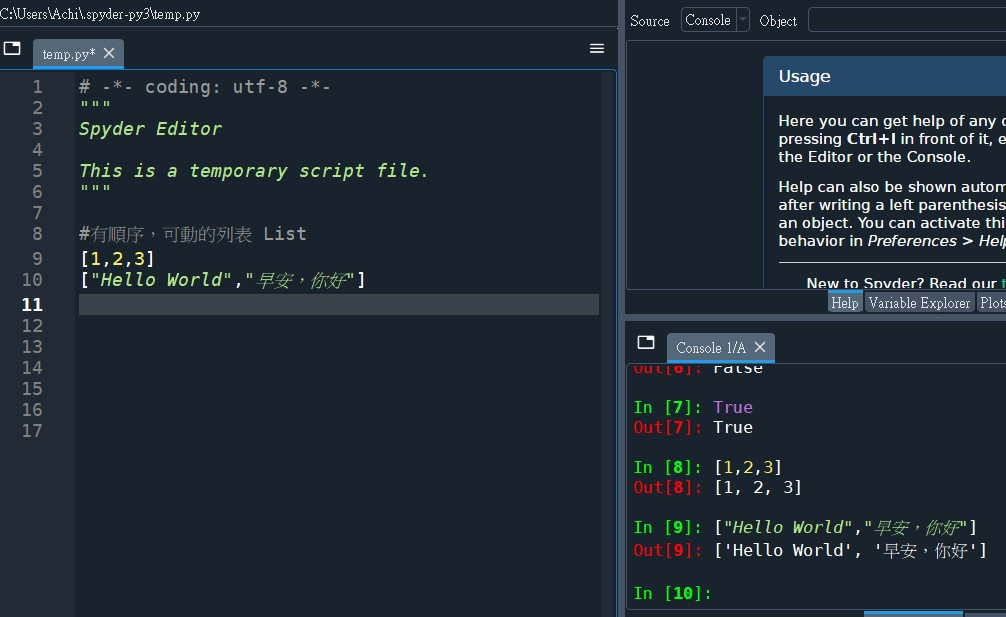Click line number 9 in the gutter
This screenshot has width=1006, height=617.
tap(37, 258)
